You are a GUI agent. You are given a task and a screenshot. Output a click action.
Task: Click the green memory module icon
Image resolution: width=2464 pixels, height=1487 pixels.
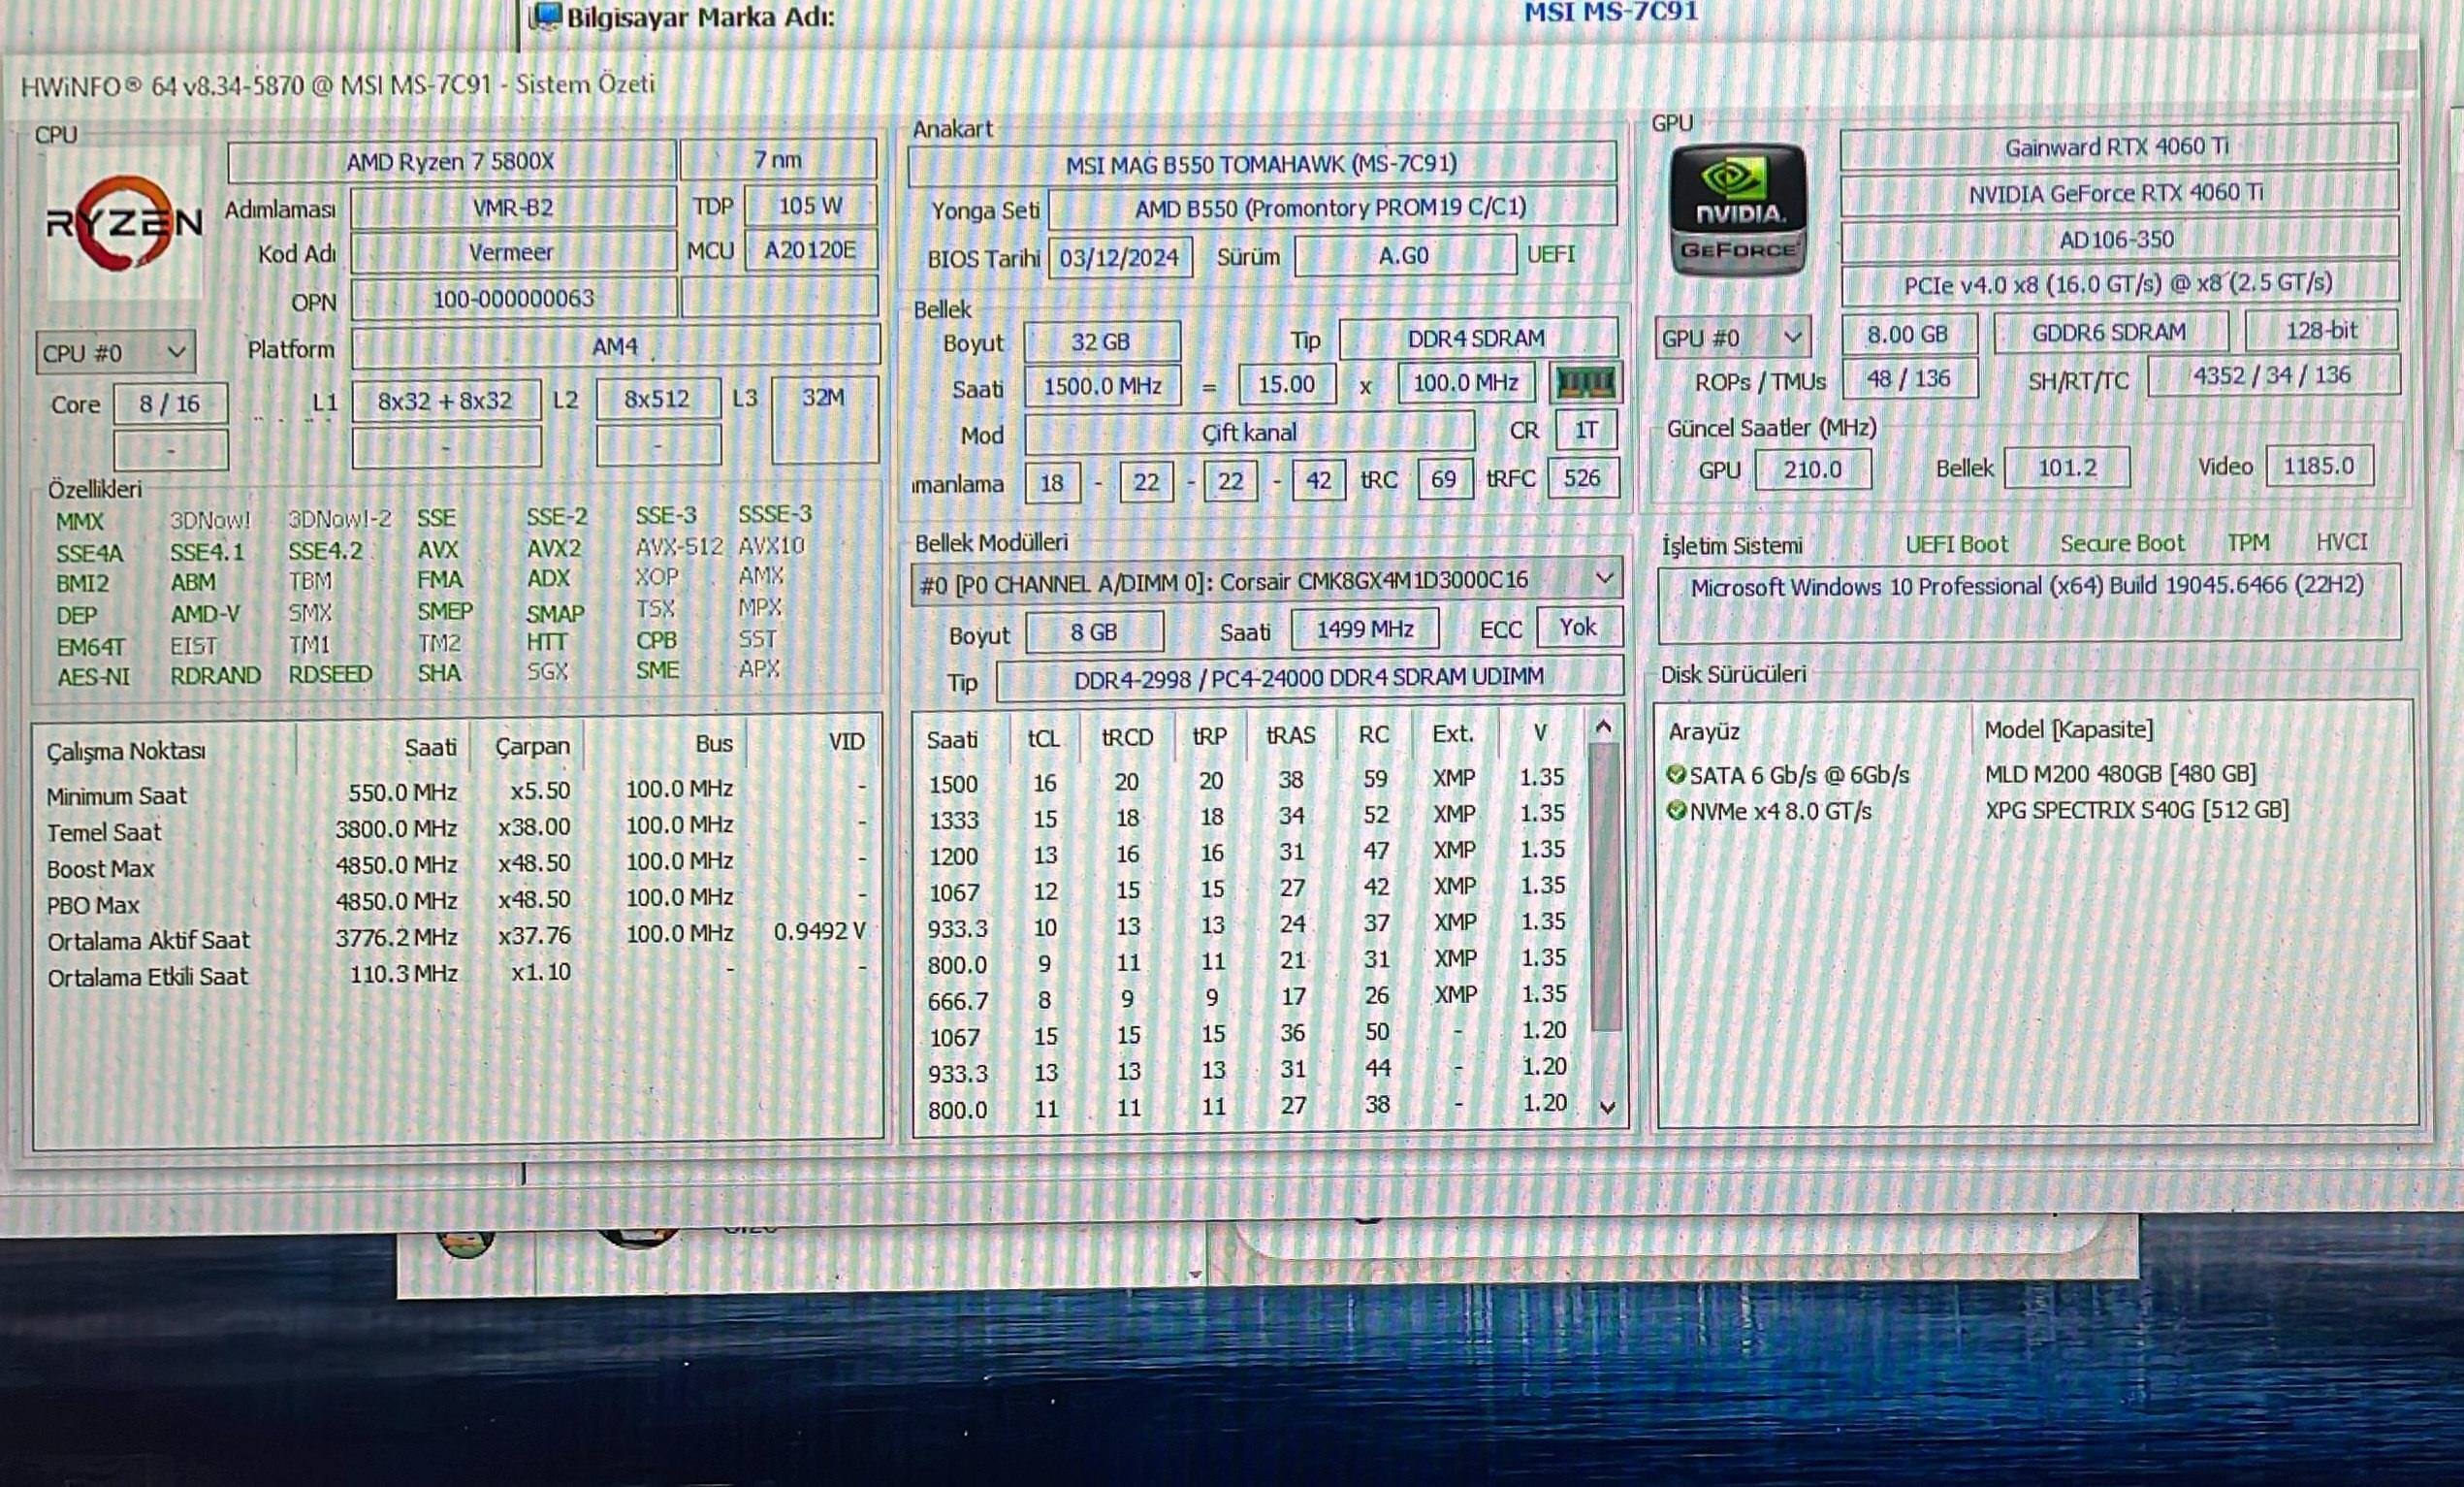pos(1585,382)
